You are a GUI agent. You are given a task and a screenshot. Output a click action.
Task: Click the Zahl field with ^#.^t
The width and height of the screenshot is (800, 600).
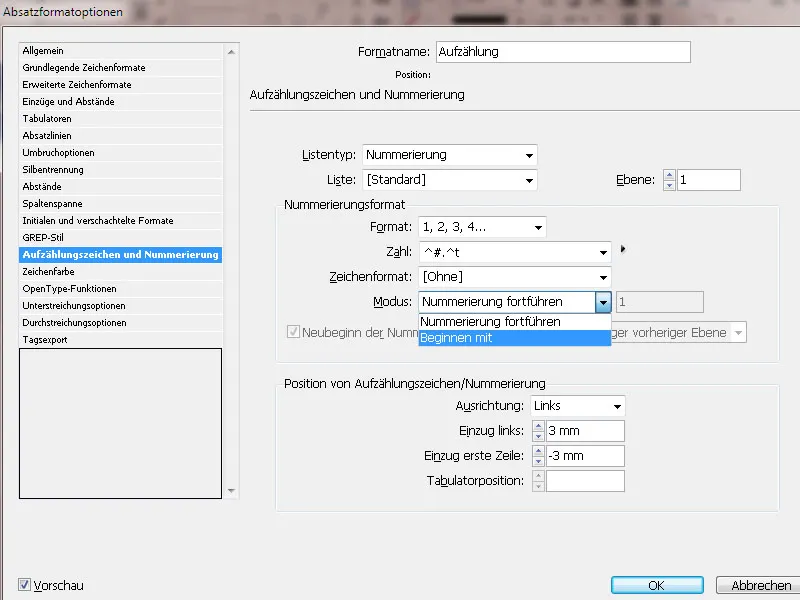[x=508, y=252]
